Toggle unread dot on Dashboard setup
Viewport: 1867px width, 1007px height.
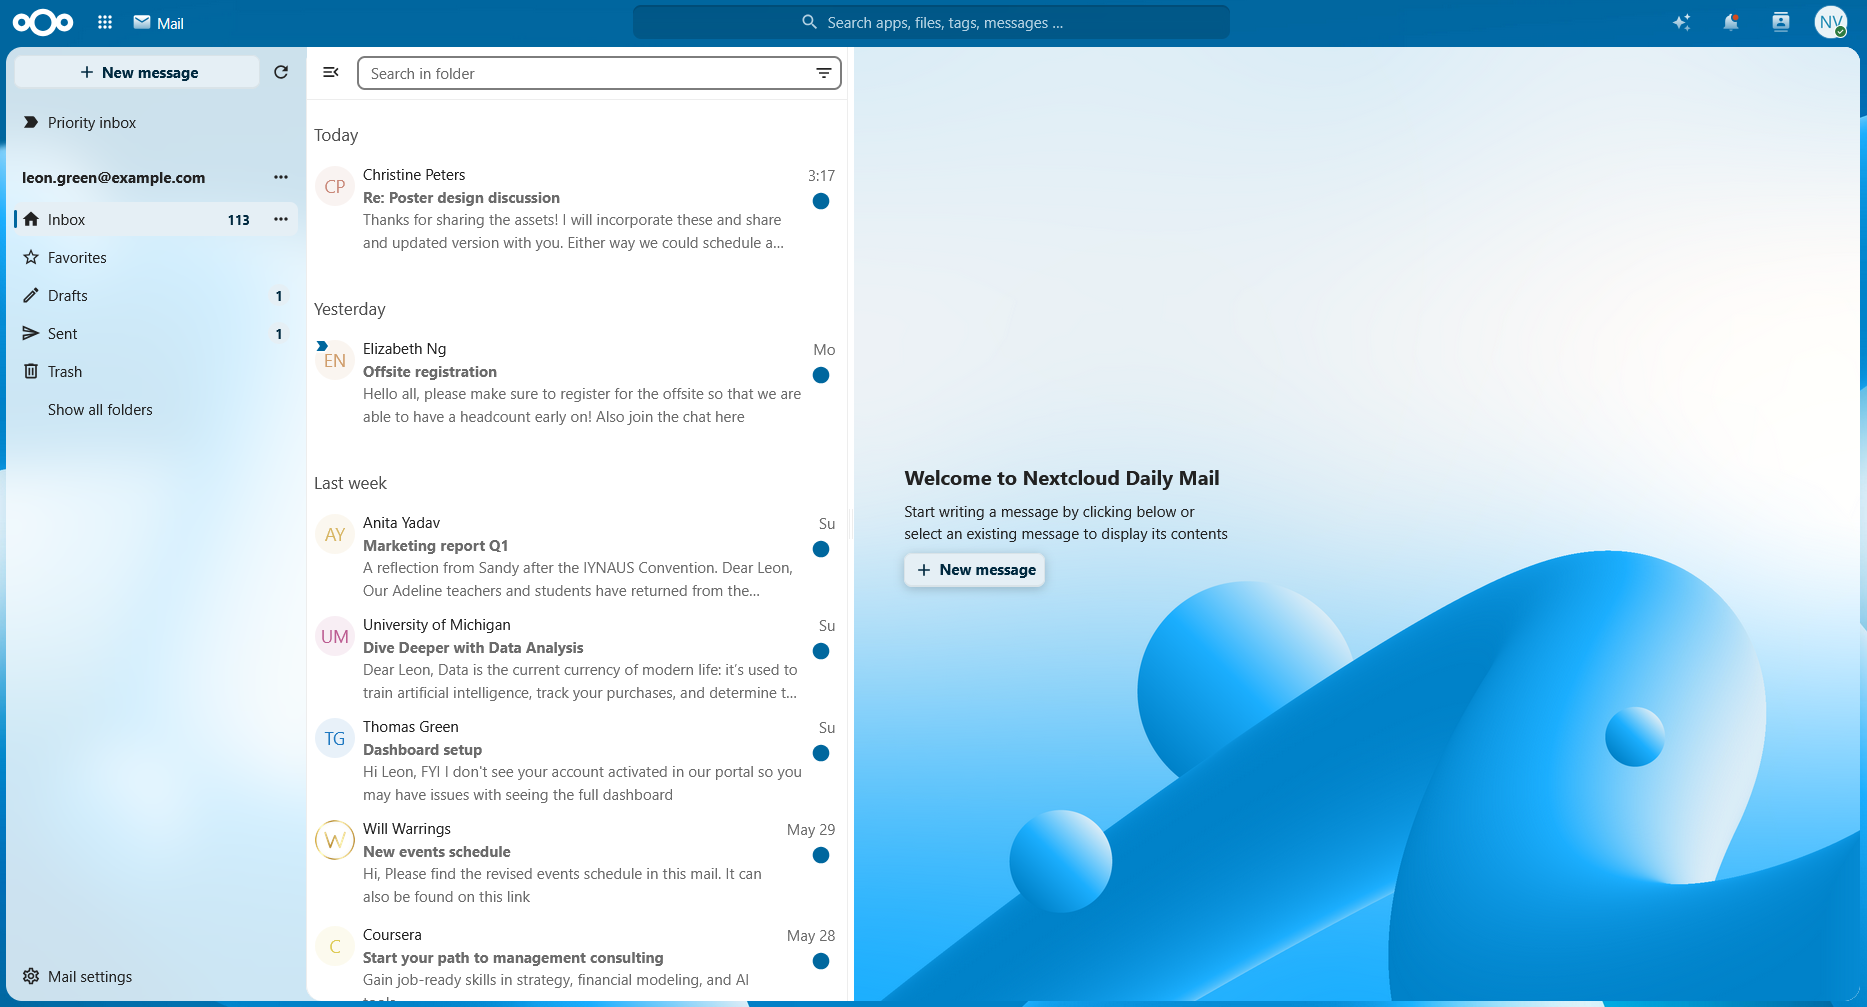(821, 753)
